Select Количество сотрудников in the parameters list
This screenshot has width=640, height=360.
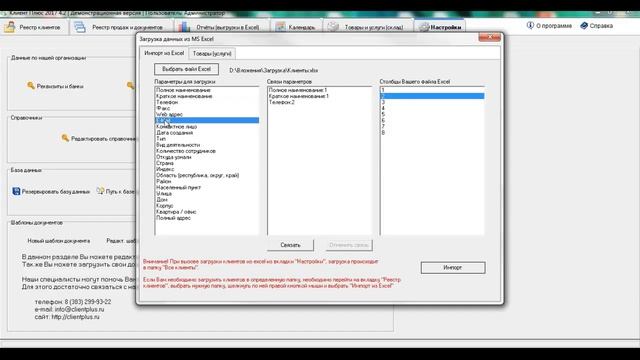click(207, 151)
